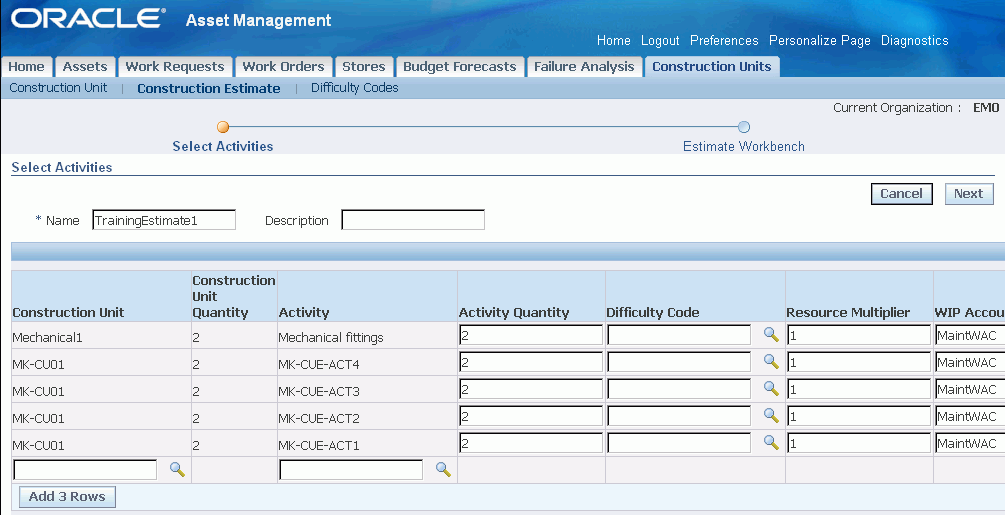Focus WIP Account field for MK-CUE-ACT2 row
Screen dimensions: 1005x515
(970, 416)
